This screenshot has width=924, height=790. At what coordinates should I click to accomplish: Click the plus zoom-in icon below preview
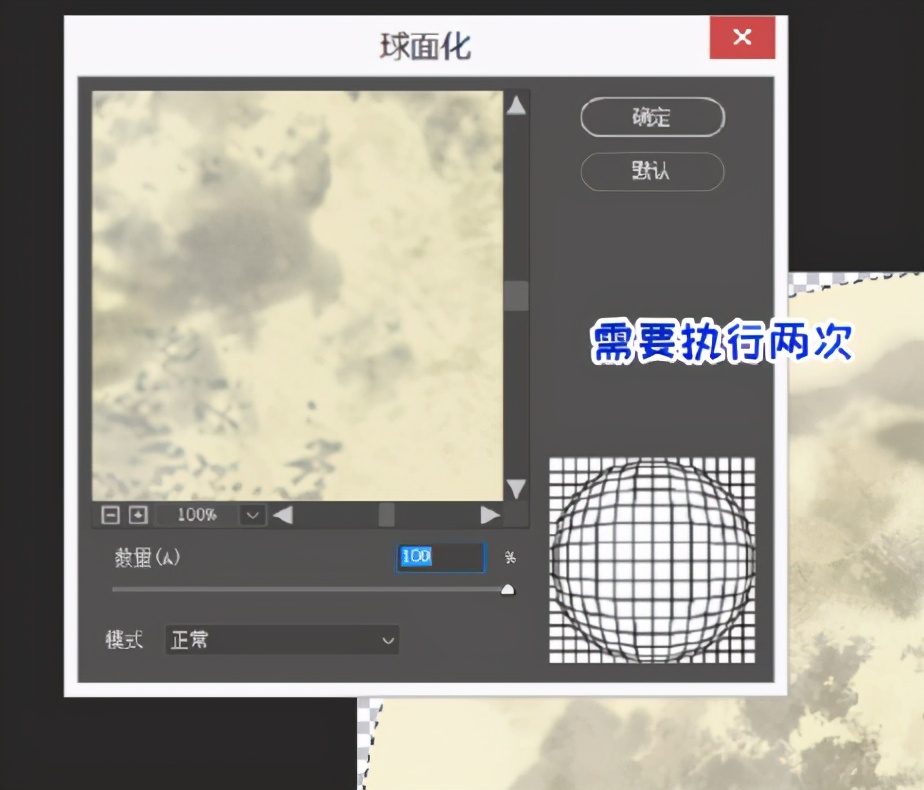point(138,515)
